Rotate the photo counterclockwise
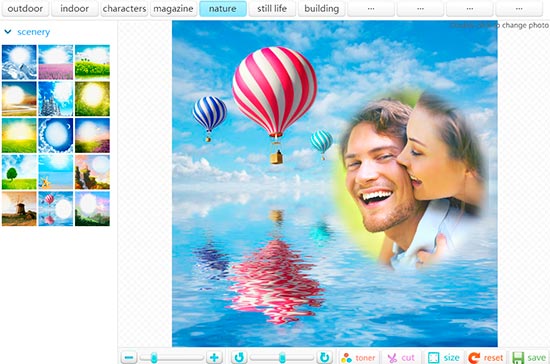Viewport: 550px width, 364px height. pos(239,357)
